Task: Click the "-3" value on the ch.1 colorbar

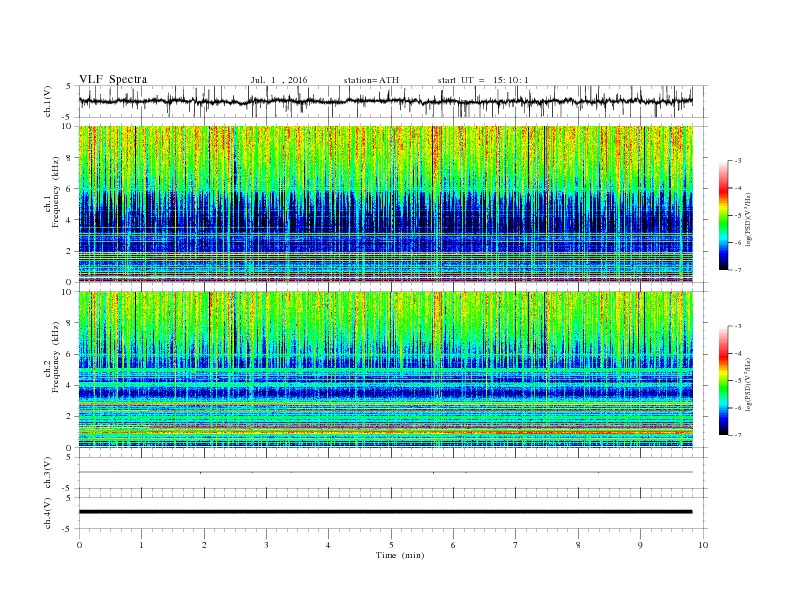Action: click(x=737, y=161)
